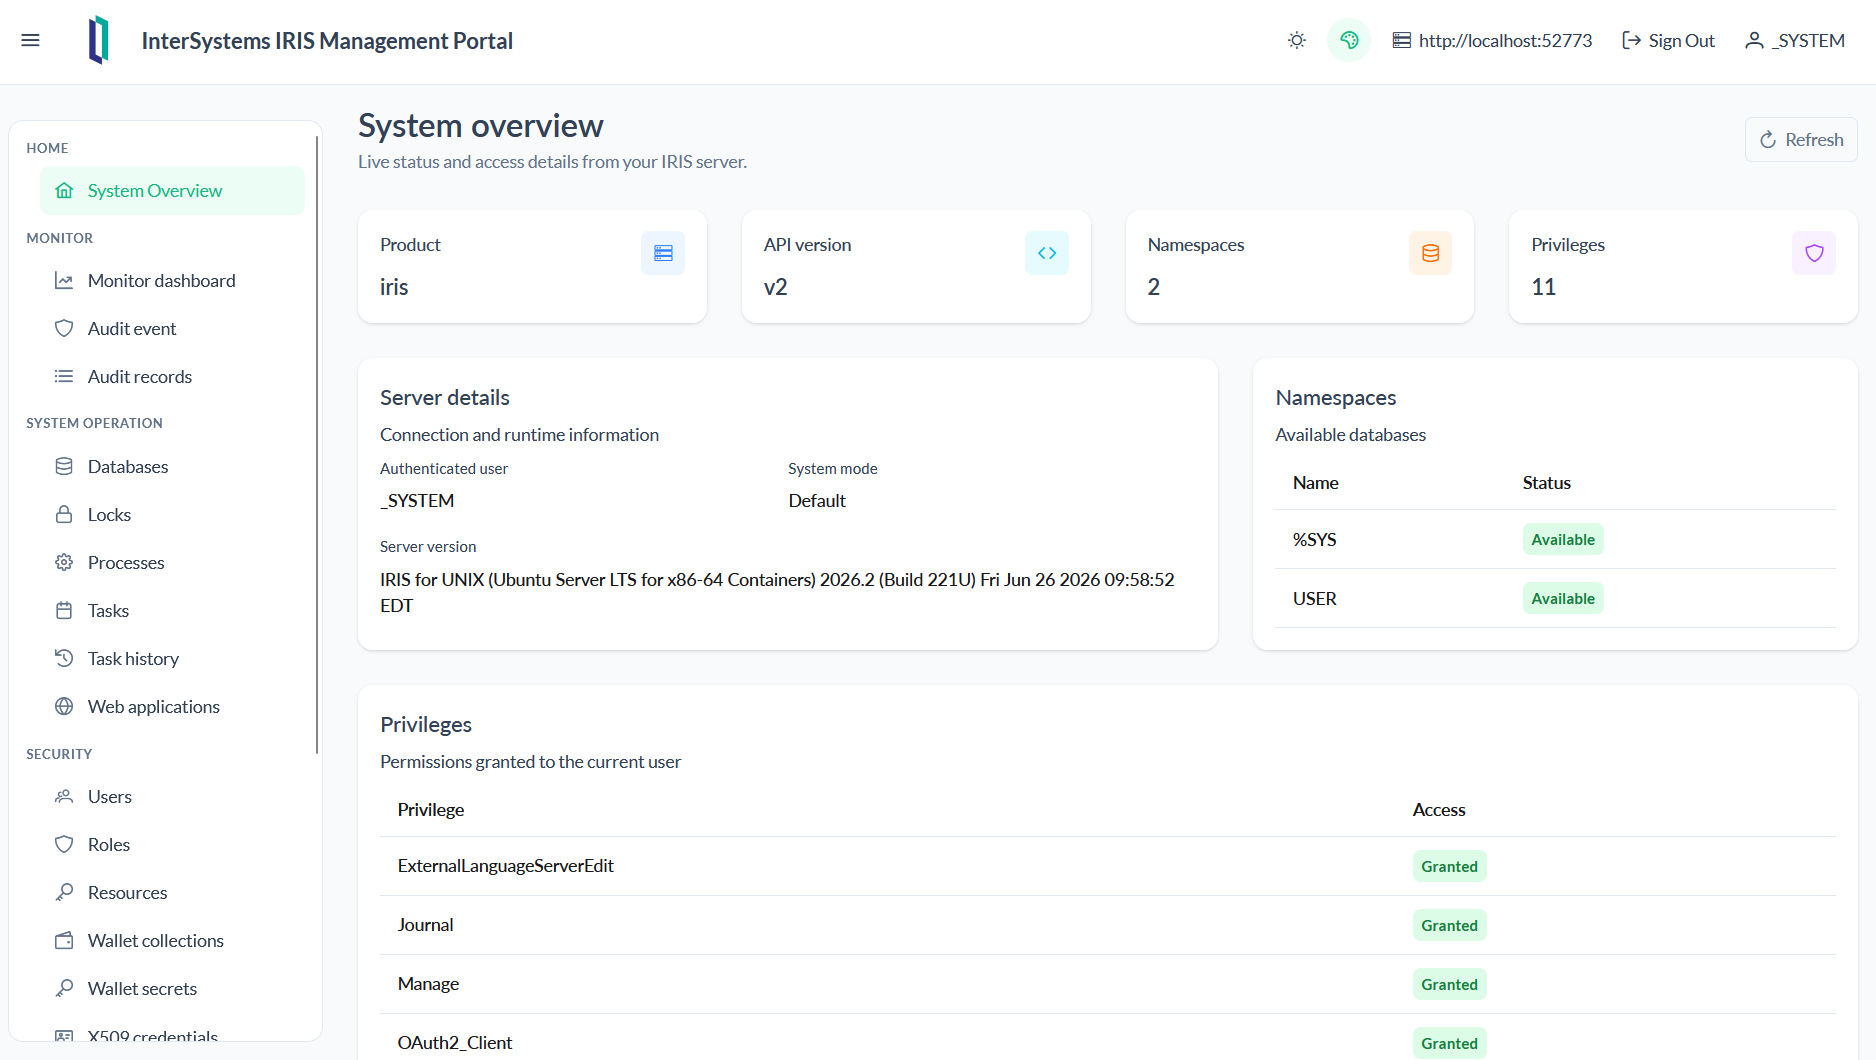
Task: Open the Resources page
Action: [x=172, y=892]
